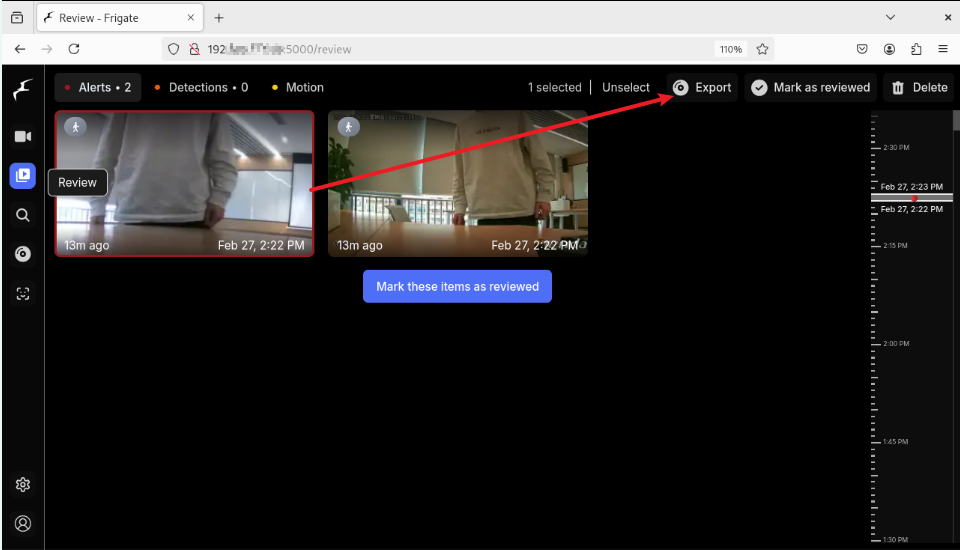Click the Frigate logo at top left

22,90
